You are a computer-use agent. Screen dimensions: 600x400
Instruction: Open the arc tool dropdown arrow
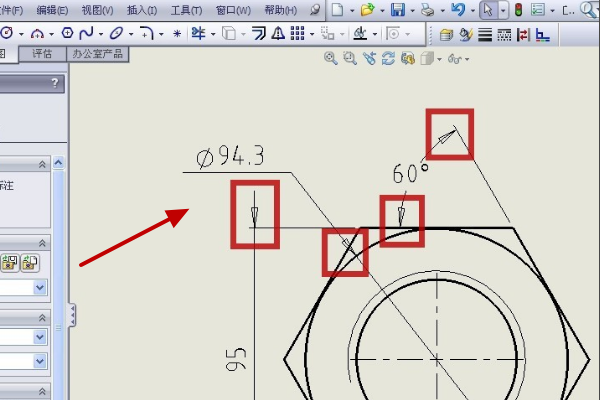coord(52,34)
